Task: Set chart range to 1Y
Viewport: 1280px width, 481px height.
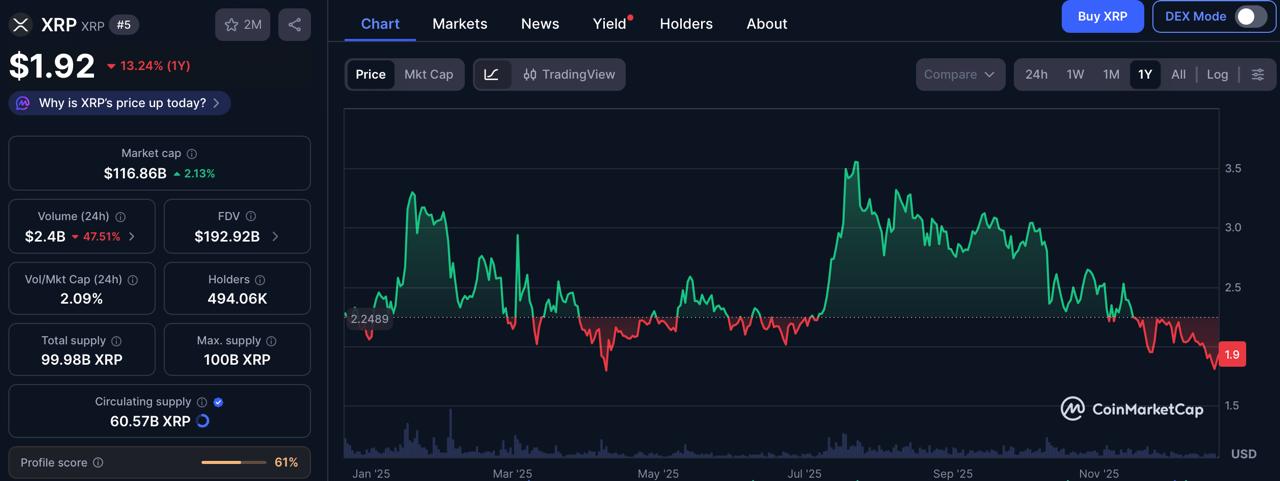Action: [x=1145, y=75]
